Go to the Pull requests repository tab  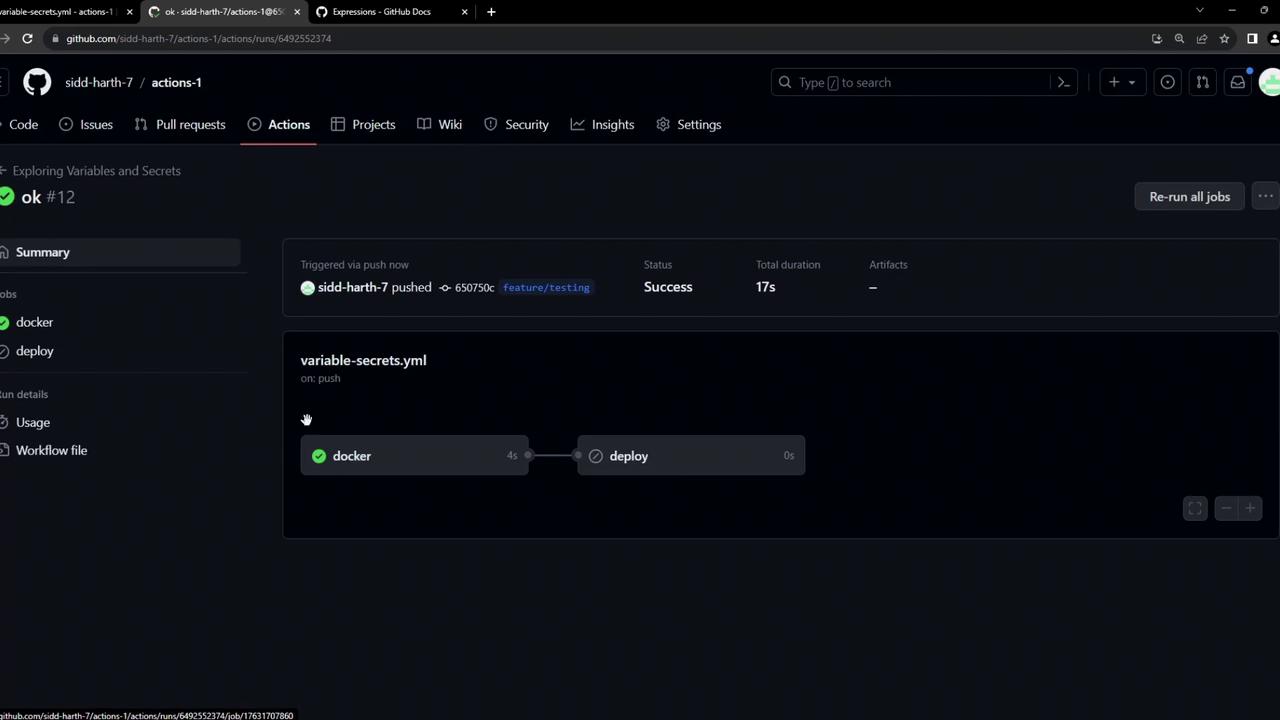[x=180, y=124]
